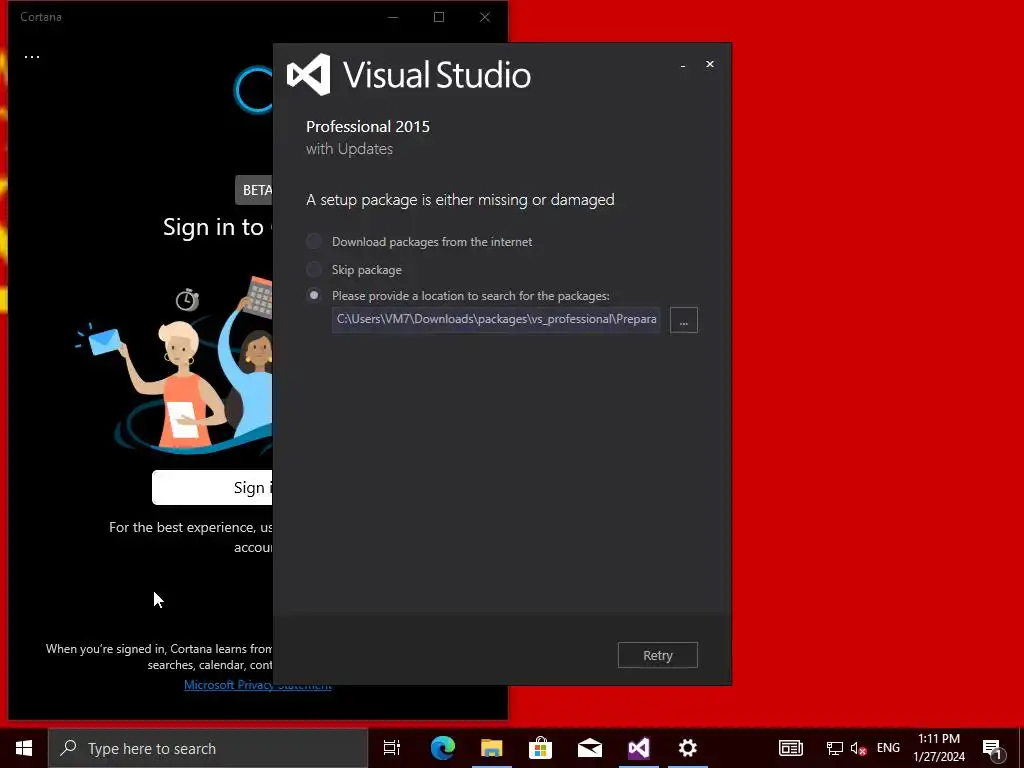Click the Cortana circle logo

point(253,89)
